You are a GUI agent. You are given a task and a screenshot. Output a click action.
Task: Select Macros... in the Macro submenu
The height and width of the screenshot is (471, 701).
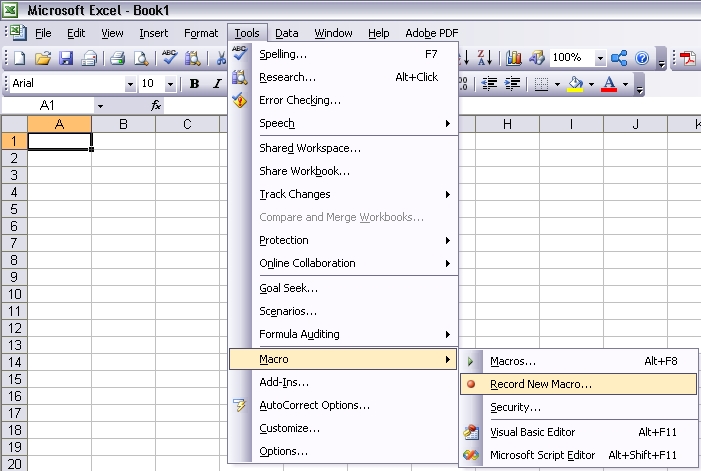(x=579, y=361)
